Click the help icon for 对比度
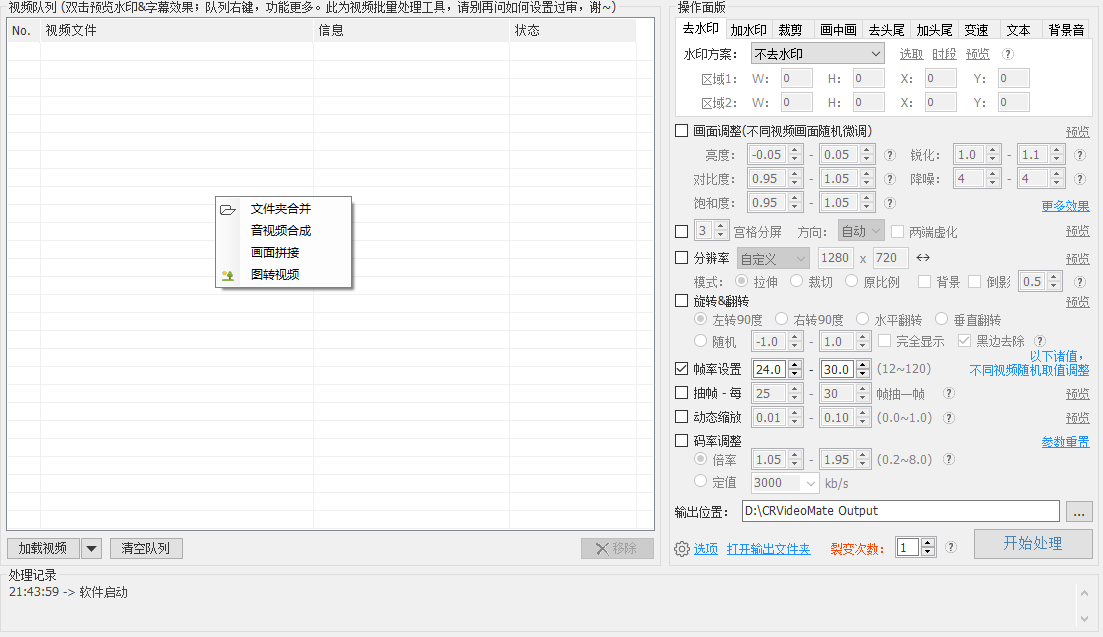This screenshot has width=1103, height=637. tap(890, 179)
